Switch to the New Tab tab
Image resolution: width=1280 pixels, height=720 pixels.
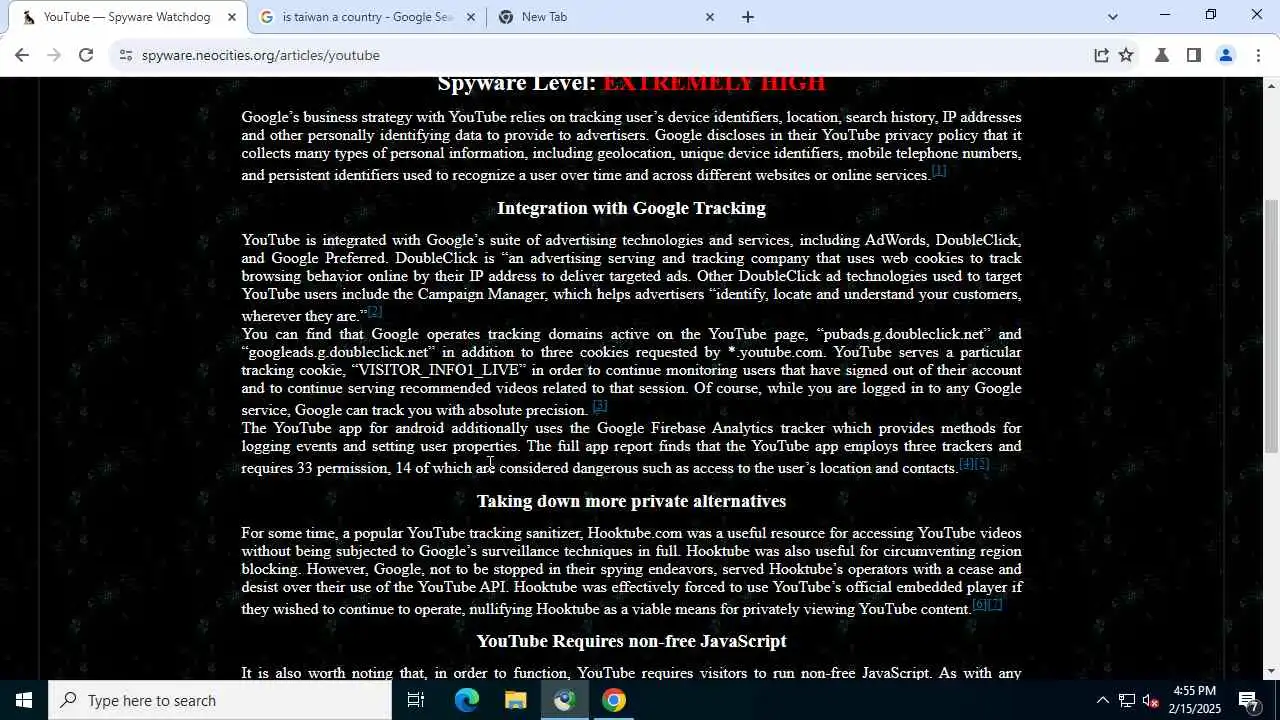point(607,17)
